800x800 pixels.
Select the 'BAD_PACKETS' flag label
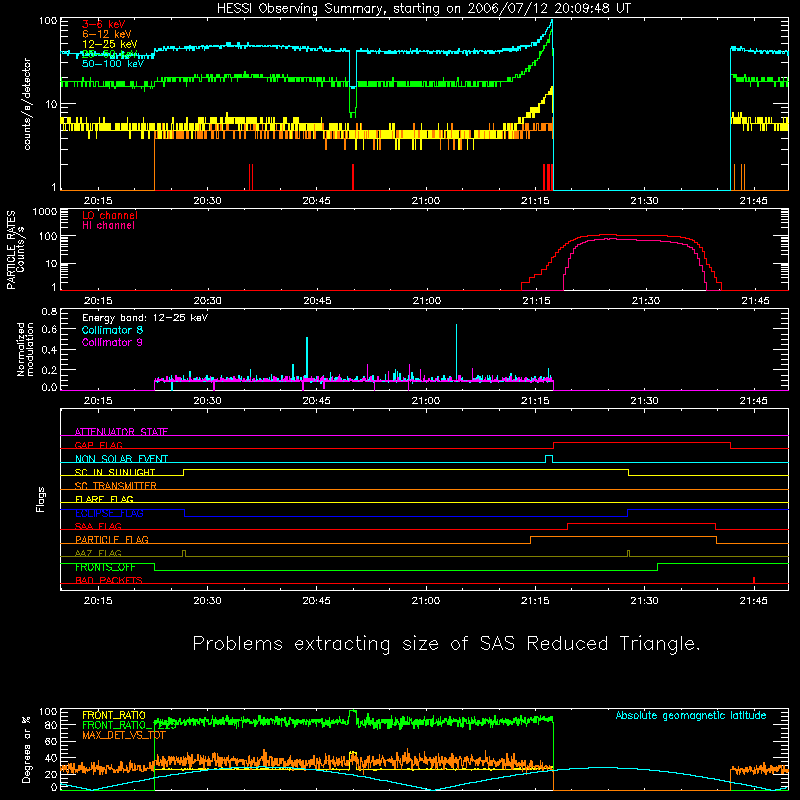click(x=109, y=581)
